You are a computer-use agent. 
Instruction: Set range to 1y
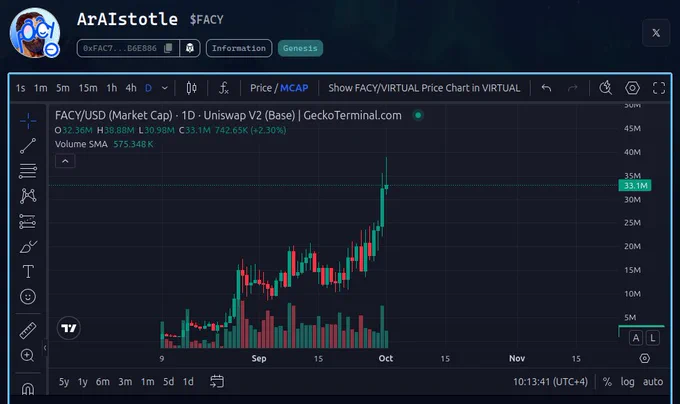pyautogui.click(x=82, y=381)
